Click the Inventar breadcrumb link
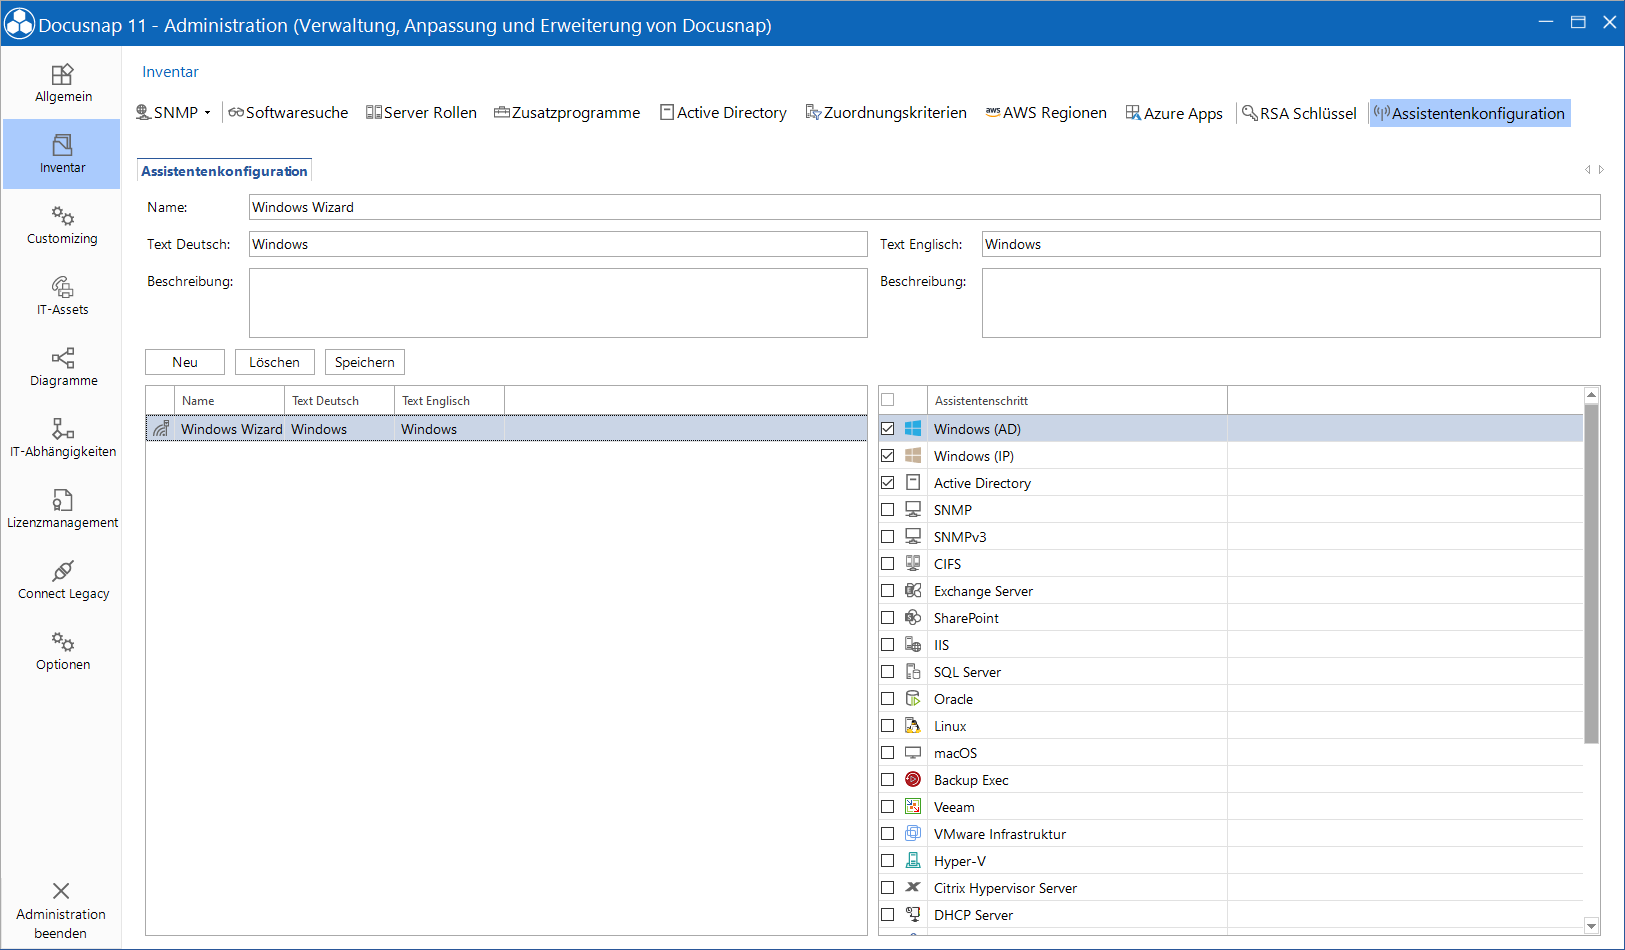The height and width of the screenshot is (950, 1625). click(170, 72)
